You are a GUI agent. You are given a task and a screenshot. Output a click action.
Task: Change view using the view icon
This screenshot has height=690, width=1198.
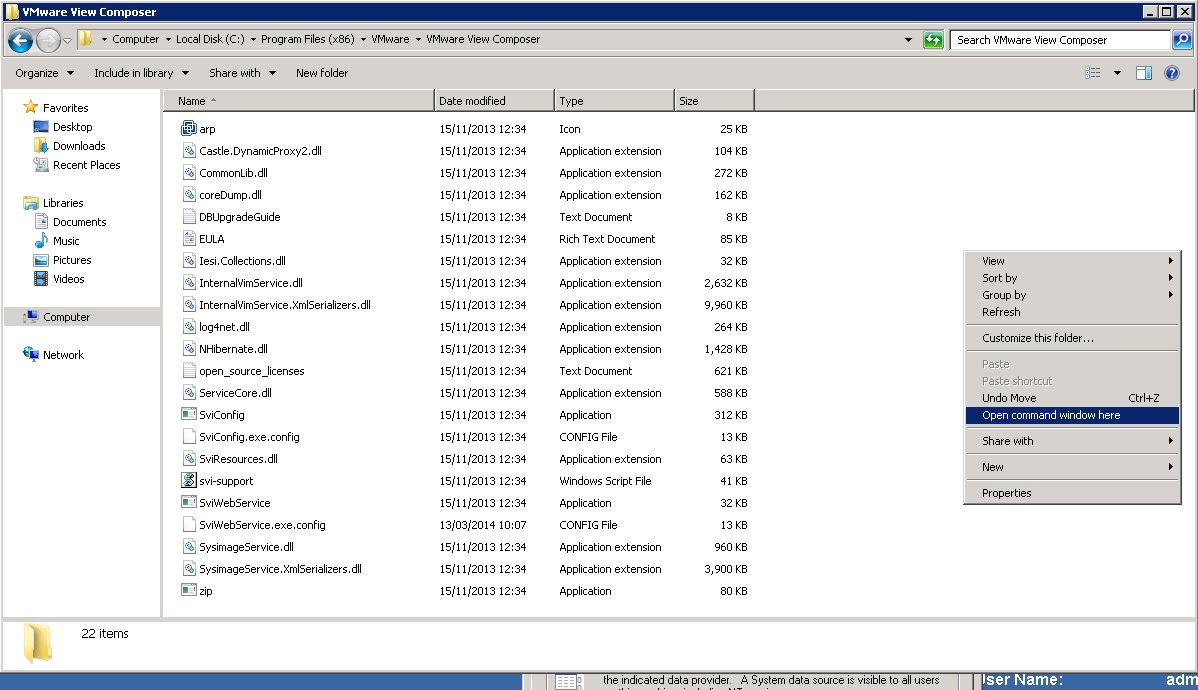click(1093, 73)
